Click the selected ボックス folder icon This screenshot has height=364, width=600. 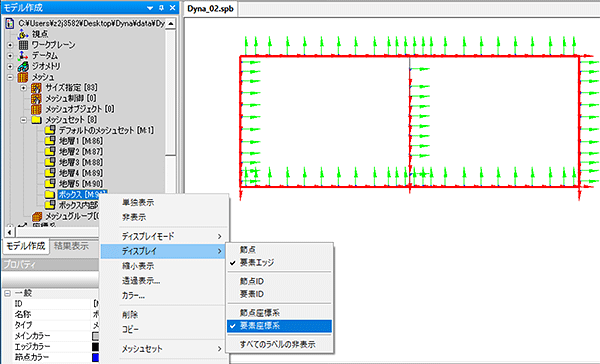pyautogui.click(x=50, y=194)
